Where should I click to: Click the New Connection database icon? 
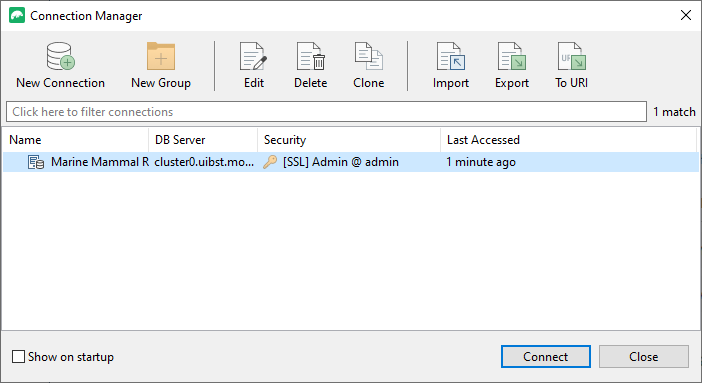tap(60, 56)
